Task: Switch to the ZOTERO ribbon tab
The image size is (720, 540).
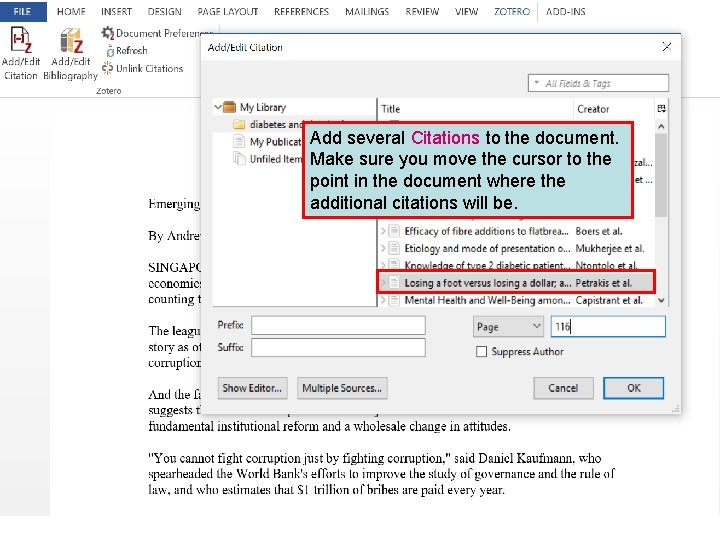Action: [512, 11]
